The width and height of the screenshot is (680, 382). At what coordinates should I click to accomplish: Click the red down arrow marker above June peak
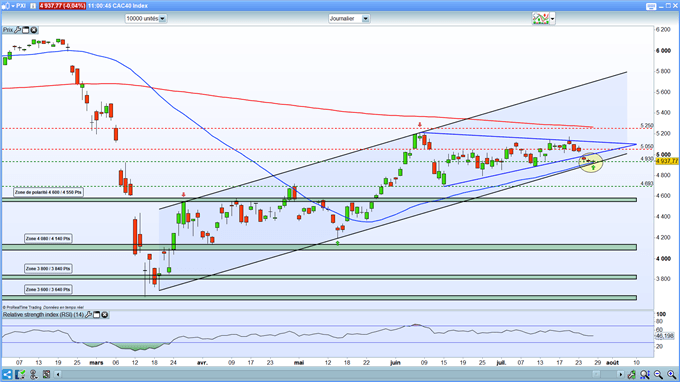tap(419, 125)
